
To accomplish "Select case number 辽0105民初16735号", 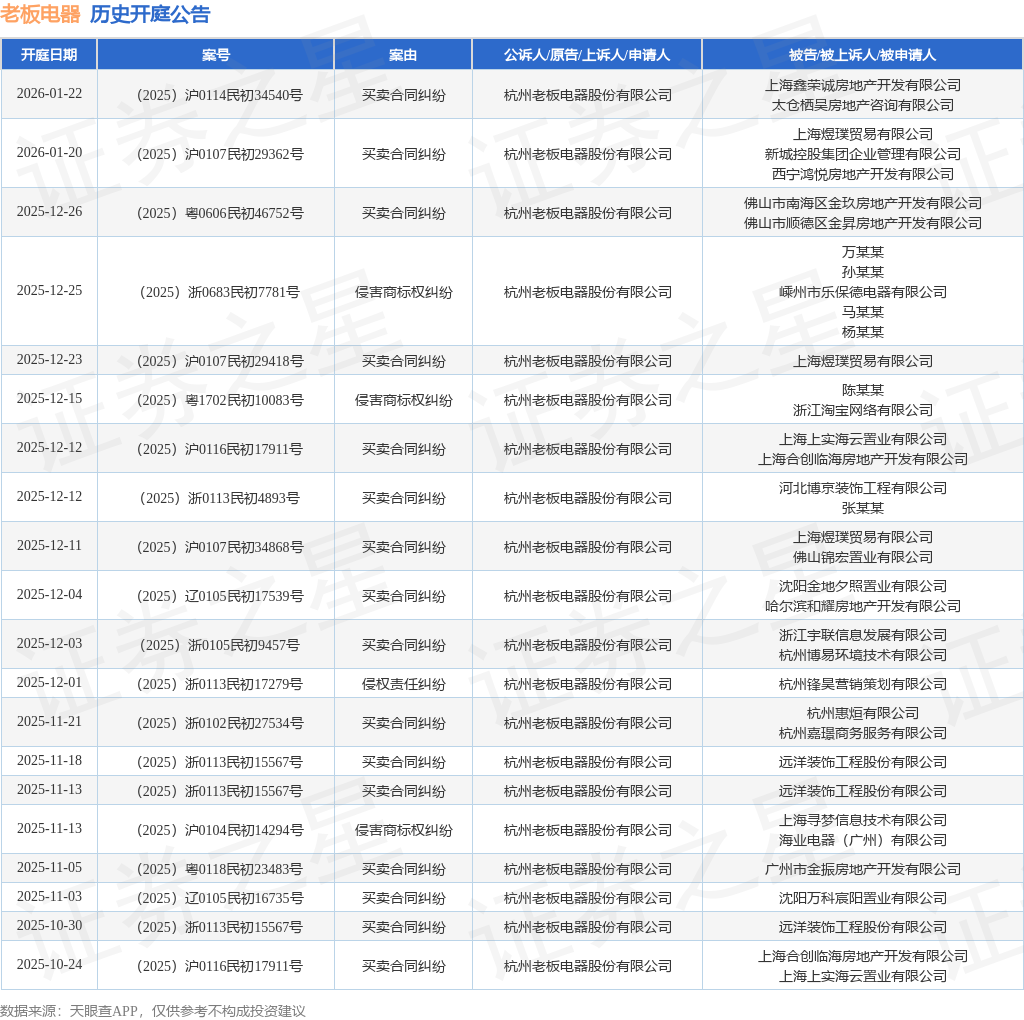I will click(219, 899).
